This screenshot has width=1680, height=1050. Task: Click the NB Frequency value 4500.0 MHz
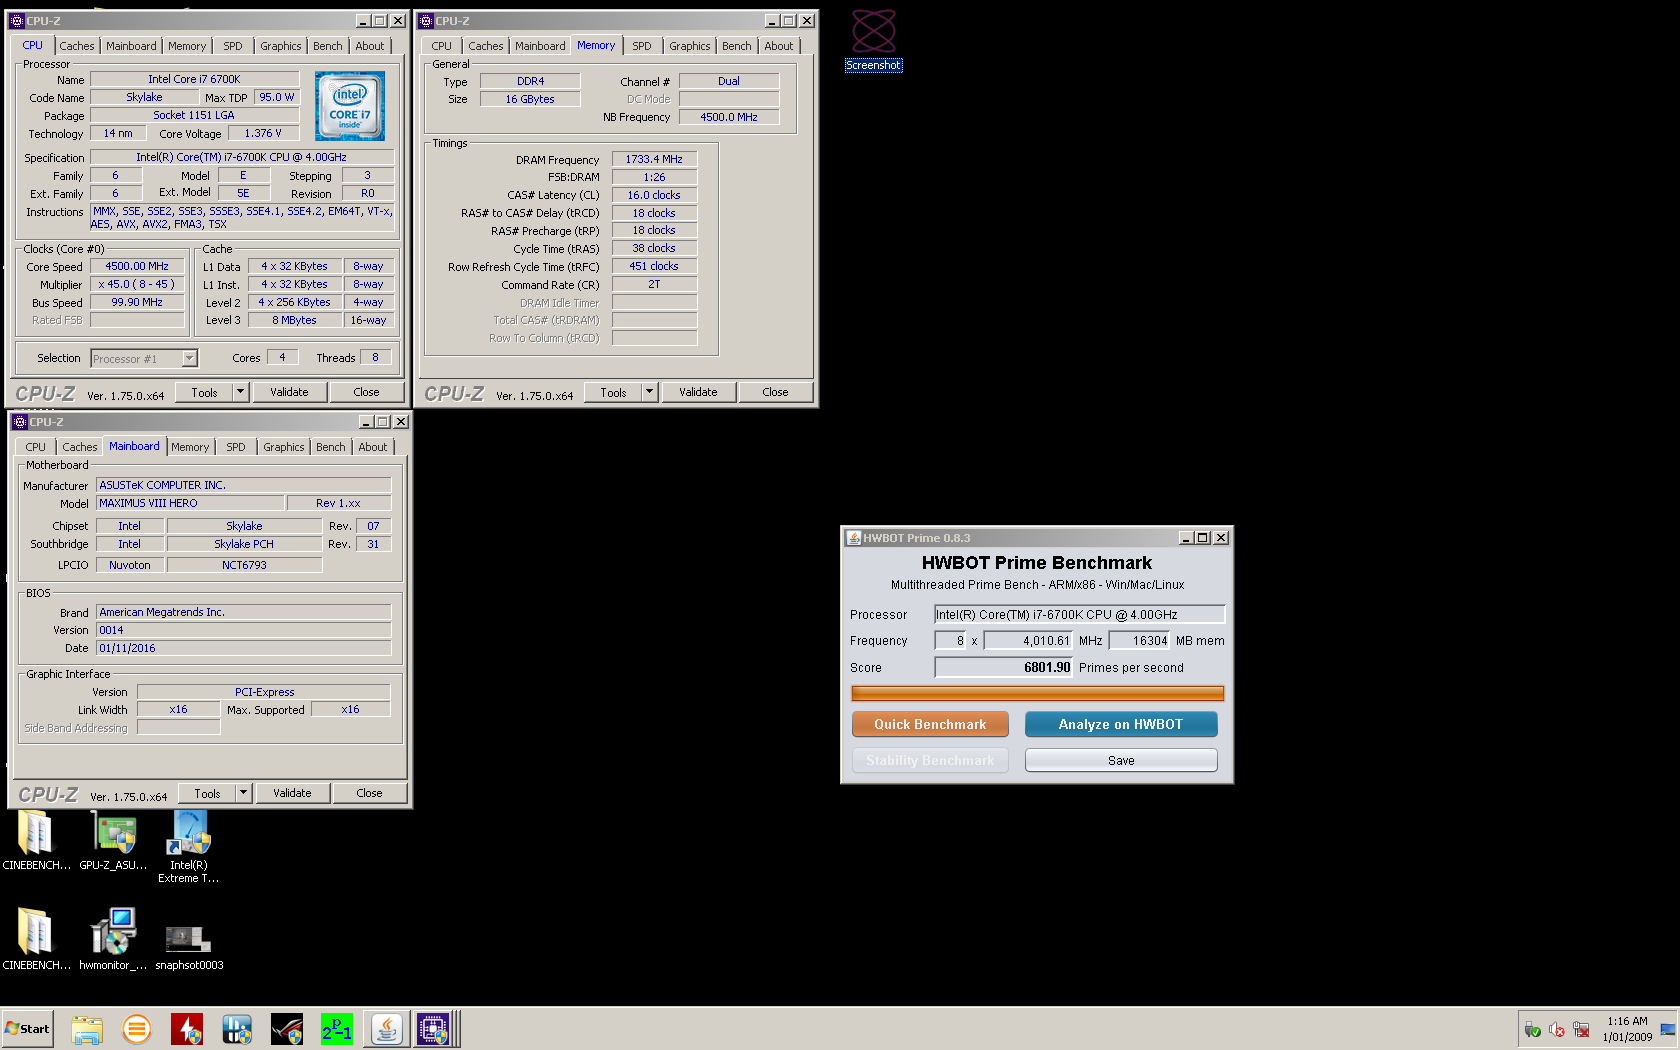click(x=729, y=118)
